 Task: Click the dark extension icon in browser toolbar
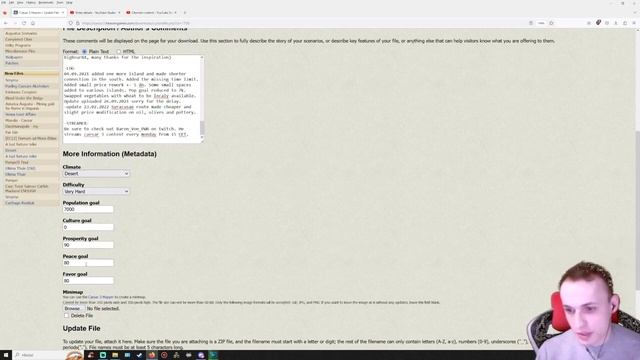598,23
